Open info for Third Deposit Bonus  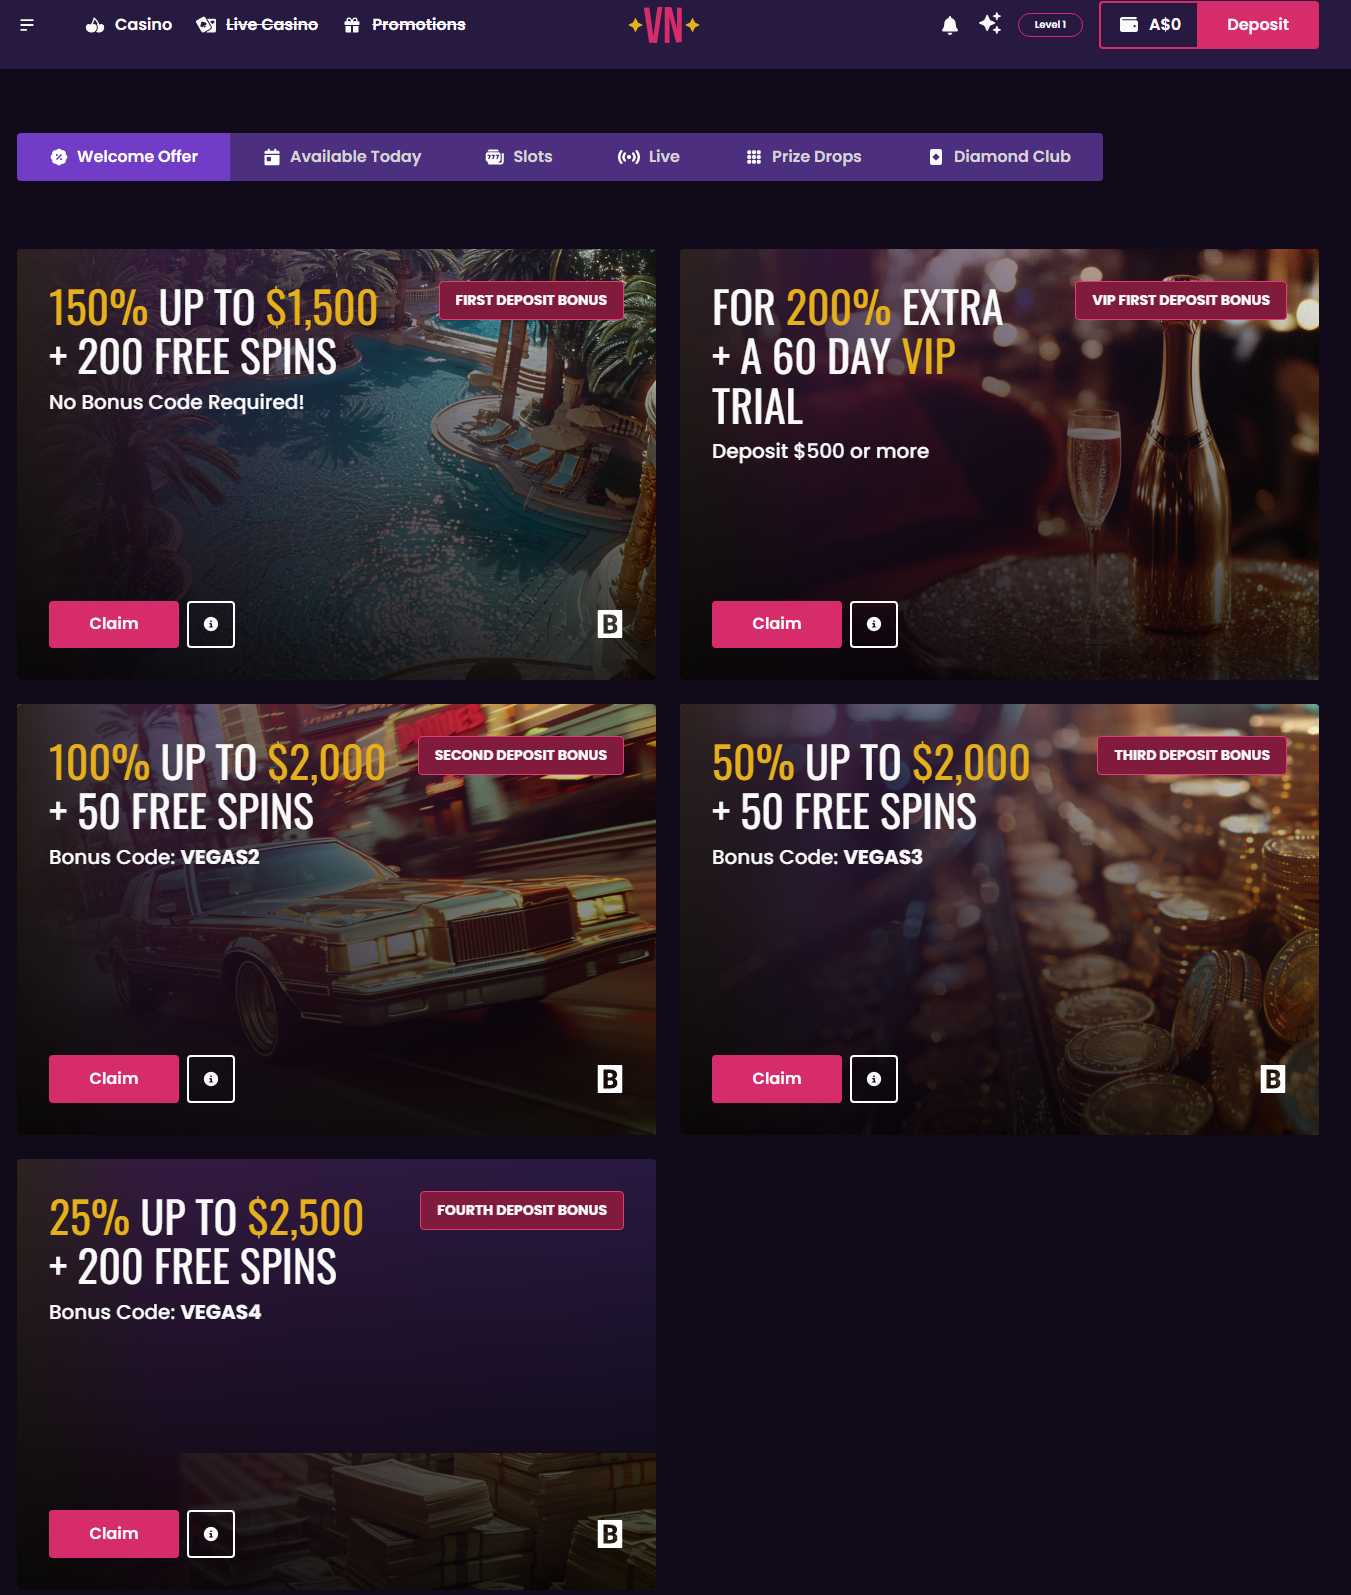tap(874, 1079)
